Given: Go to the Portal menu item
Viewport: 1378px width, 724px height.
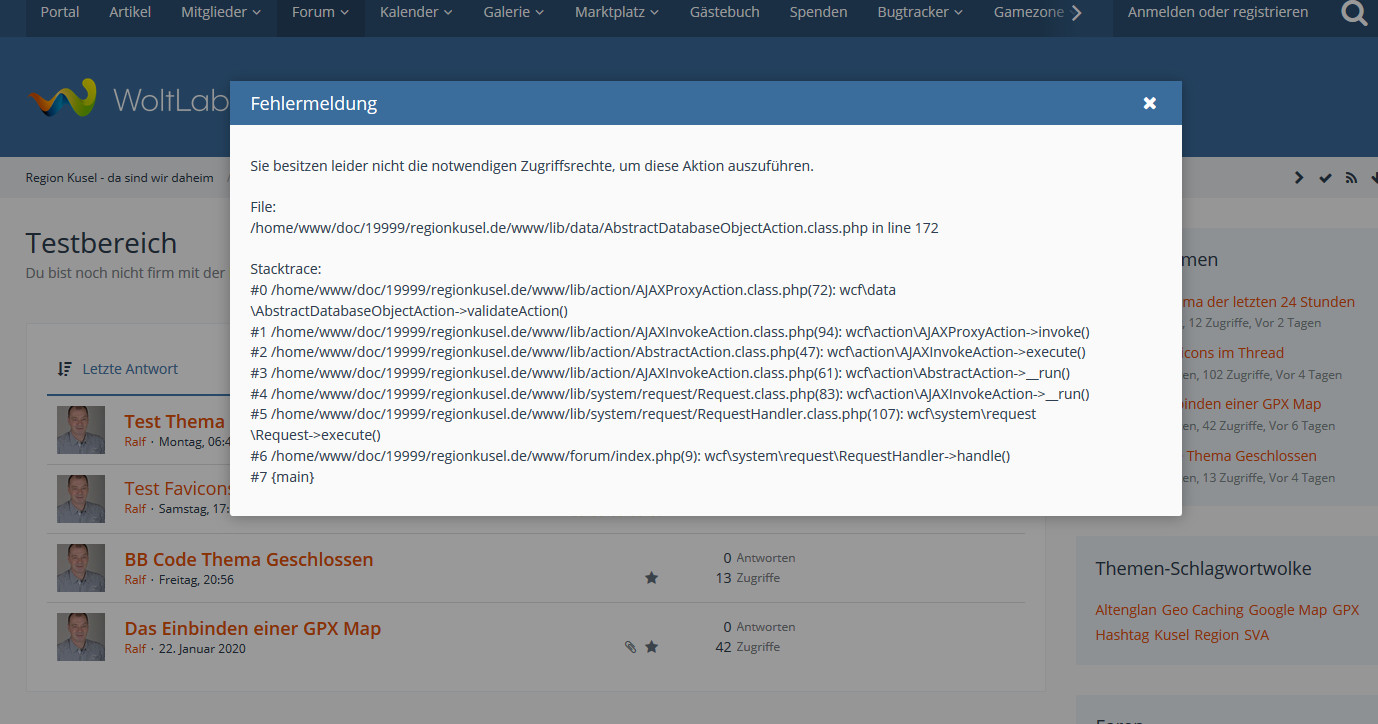Looking at the screenshot, I should click(x=60, y=12).
